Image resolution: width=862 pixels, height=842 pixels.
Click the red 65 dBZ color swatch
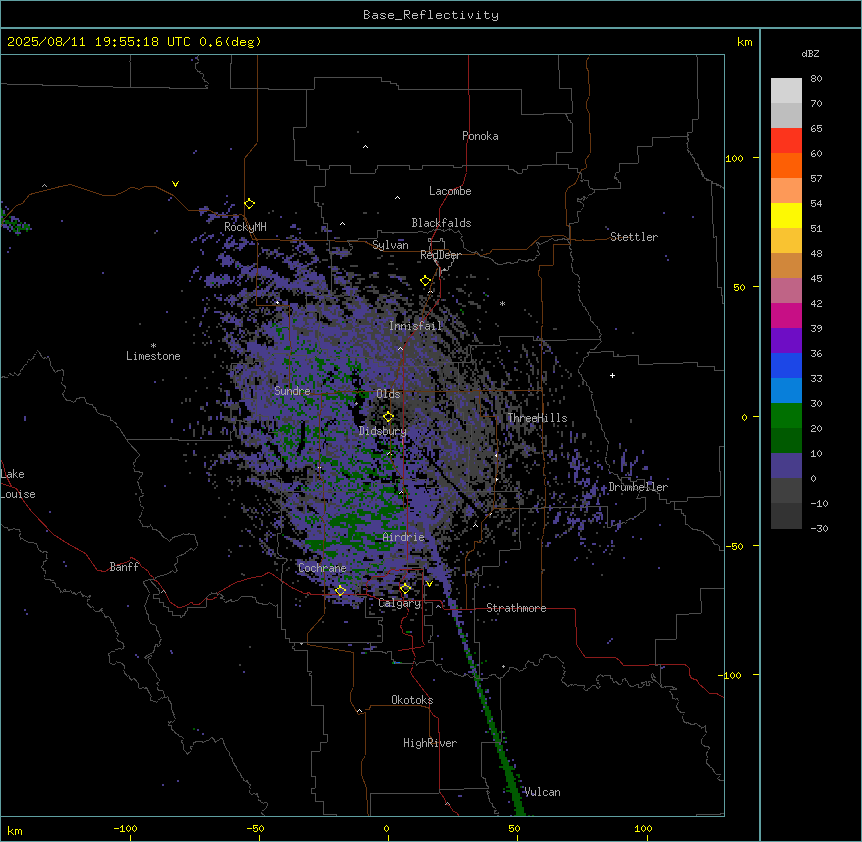tap(786, 141)
